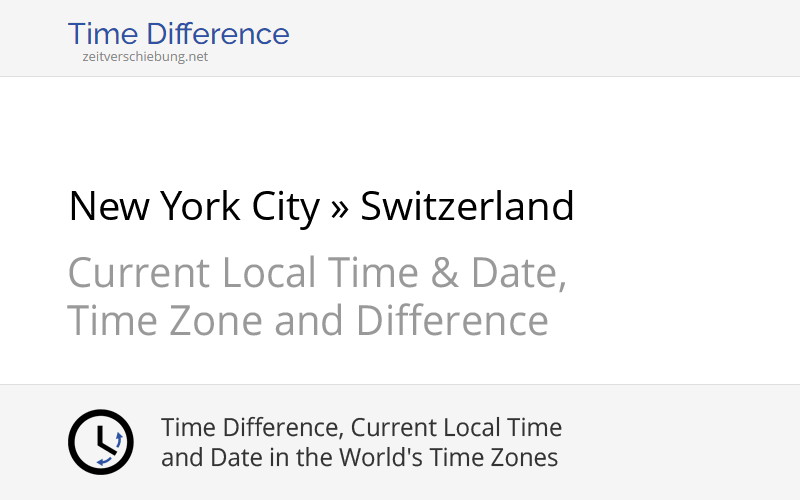Click the "Current Local Time & Date," subtitle line
800x500 pixels.
(x=317, y=273)
